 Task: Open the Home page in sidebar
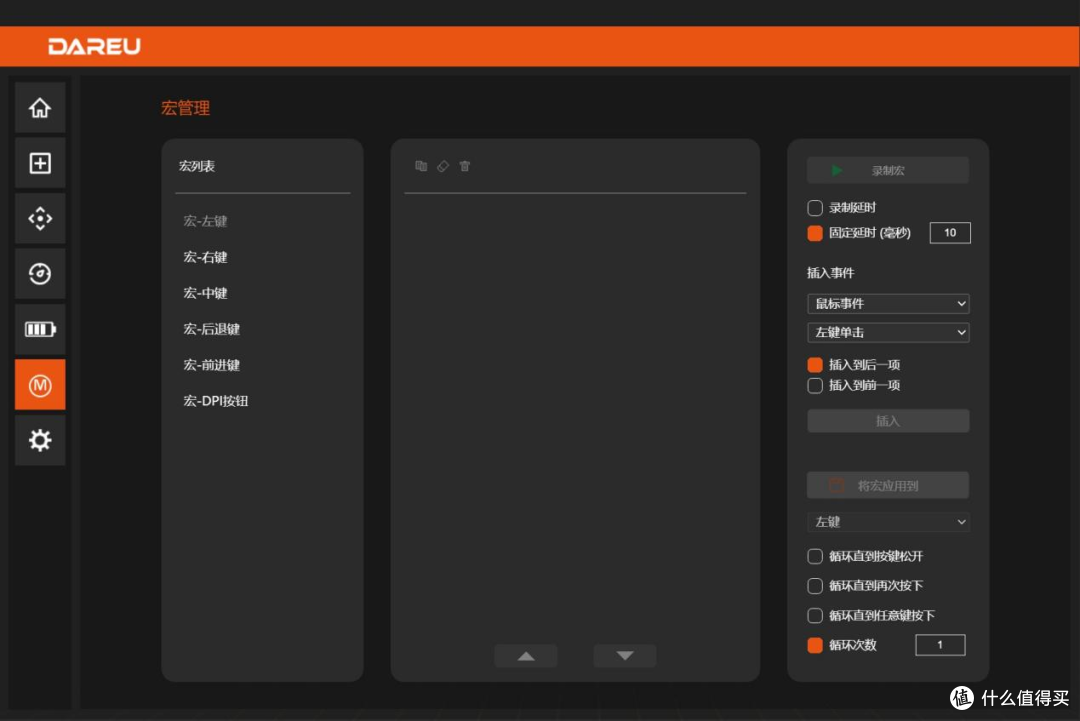coord(40,107)
